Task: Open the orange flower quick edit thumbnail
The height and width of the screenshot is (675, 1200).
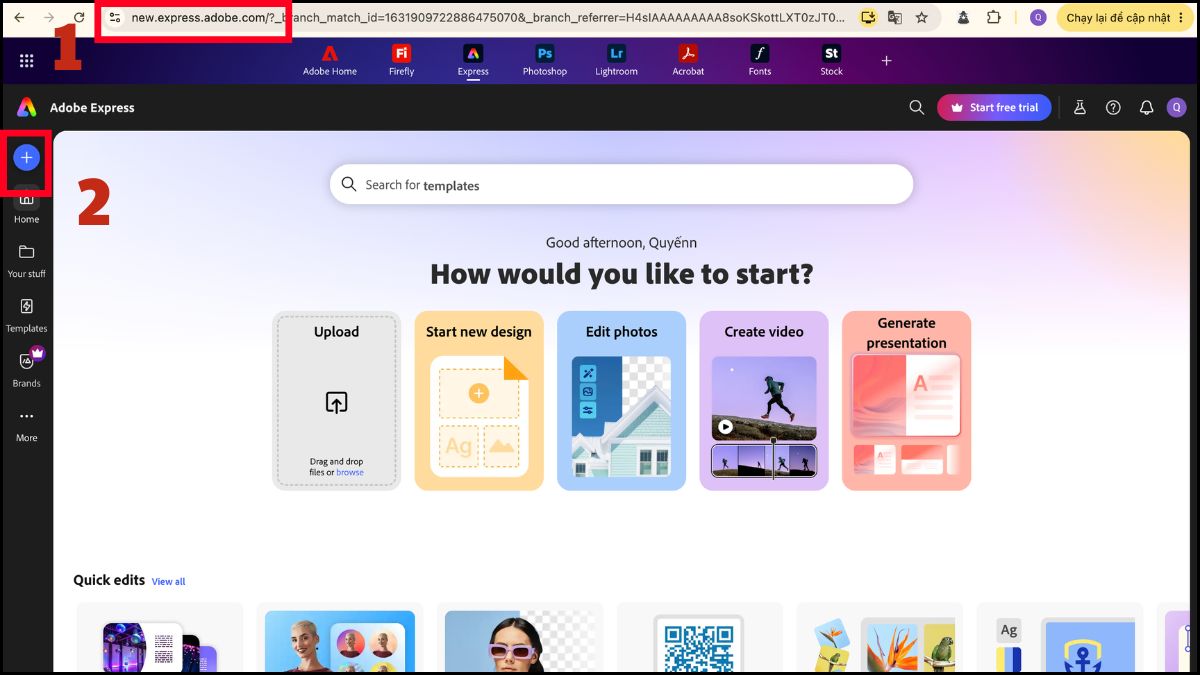Action: [880, 638]
